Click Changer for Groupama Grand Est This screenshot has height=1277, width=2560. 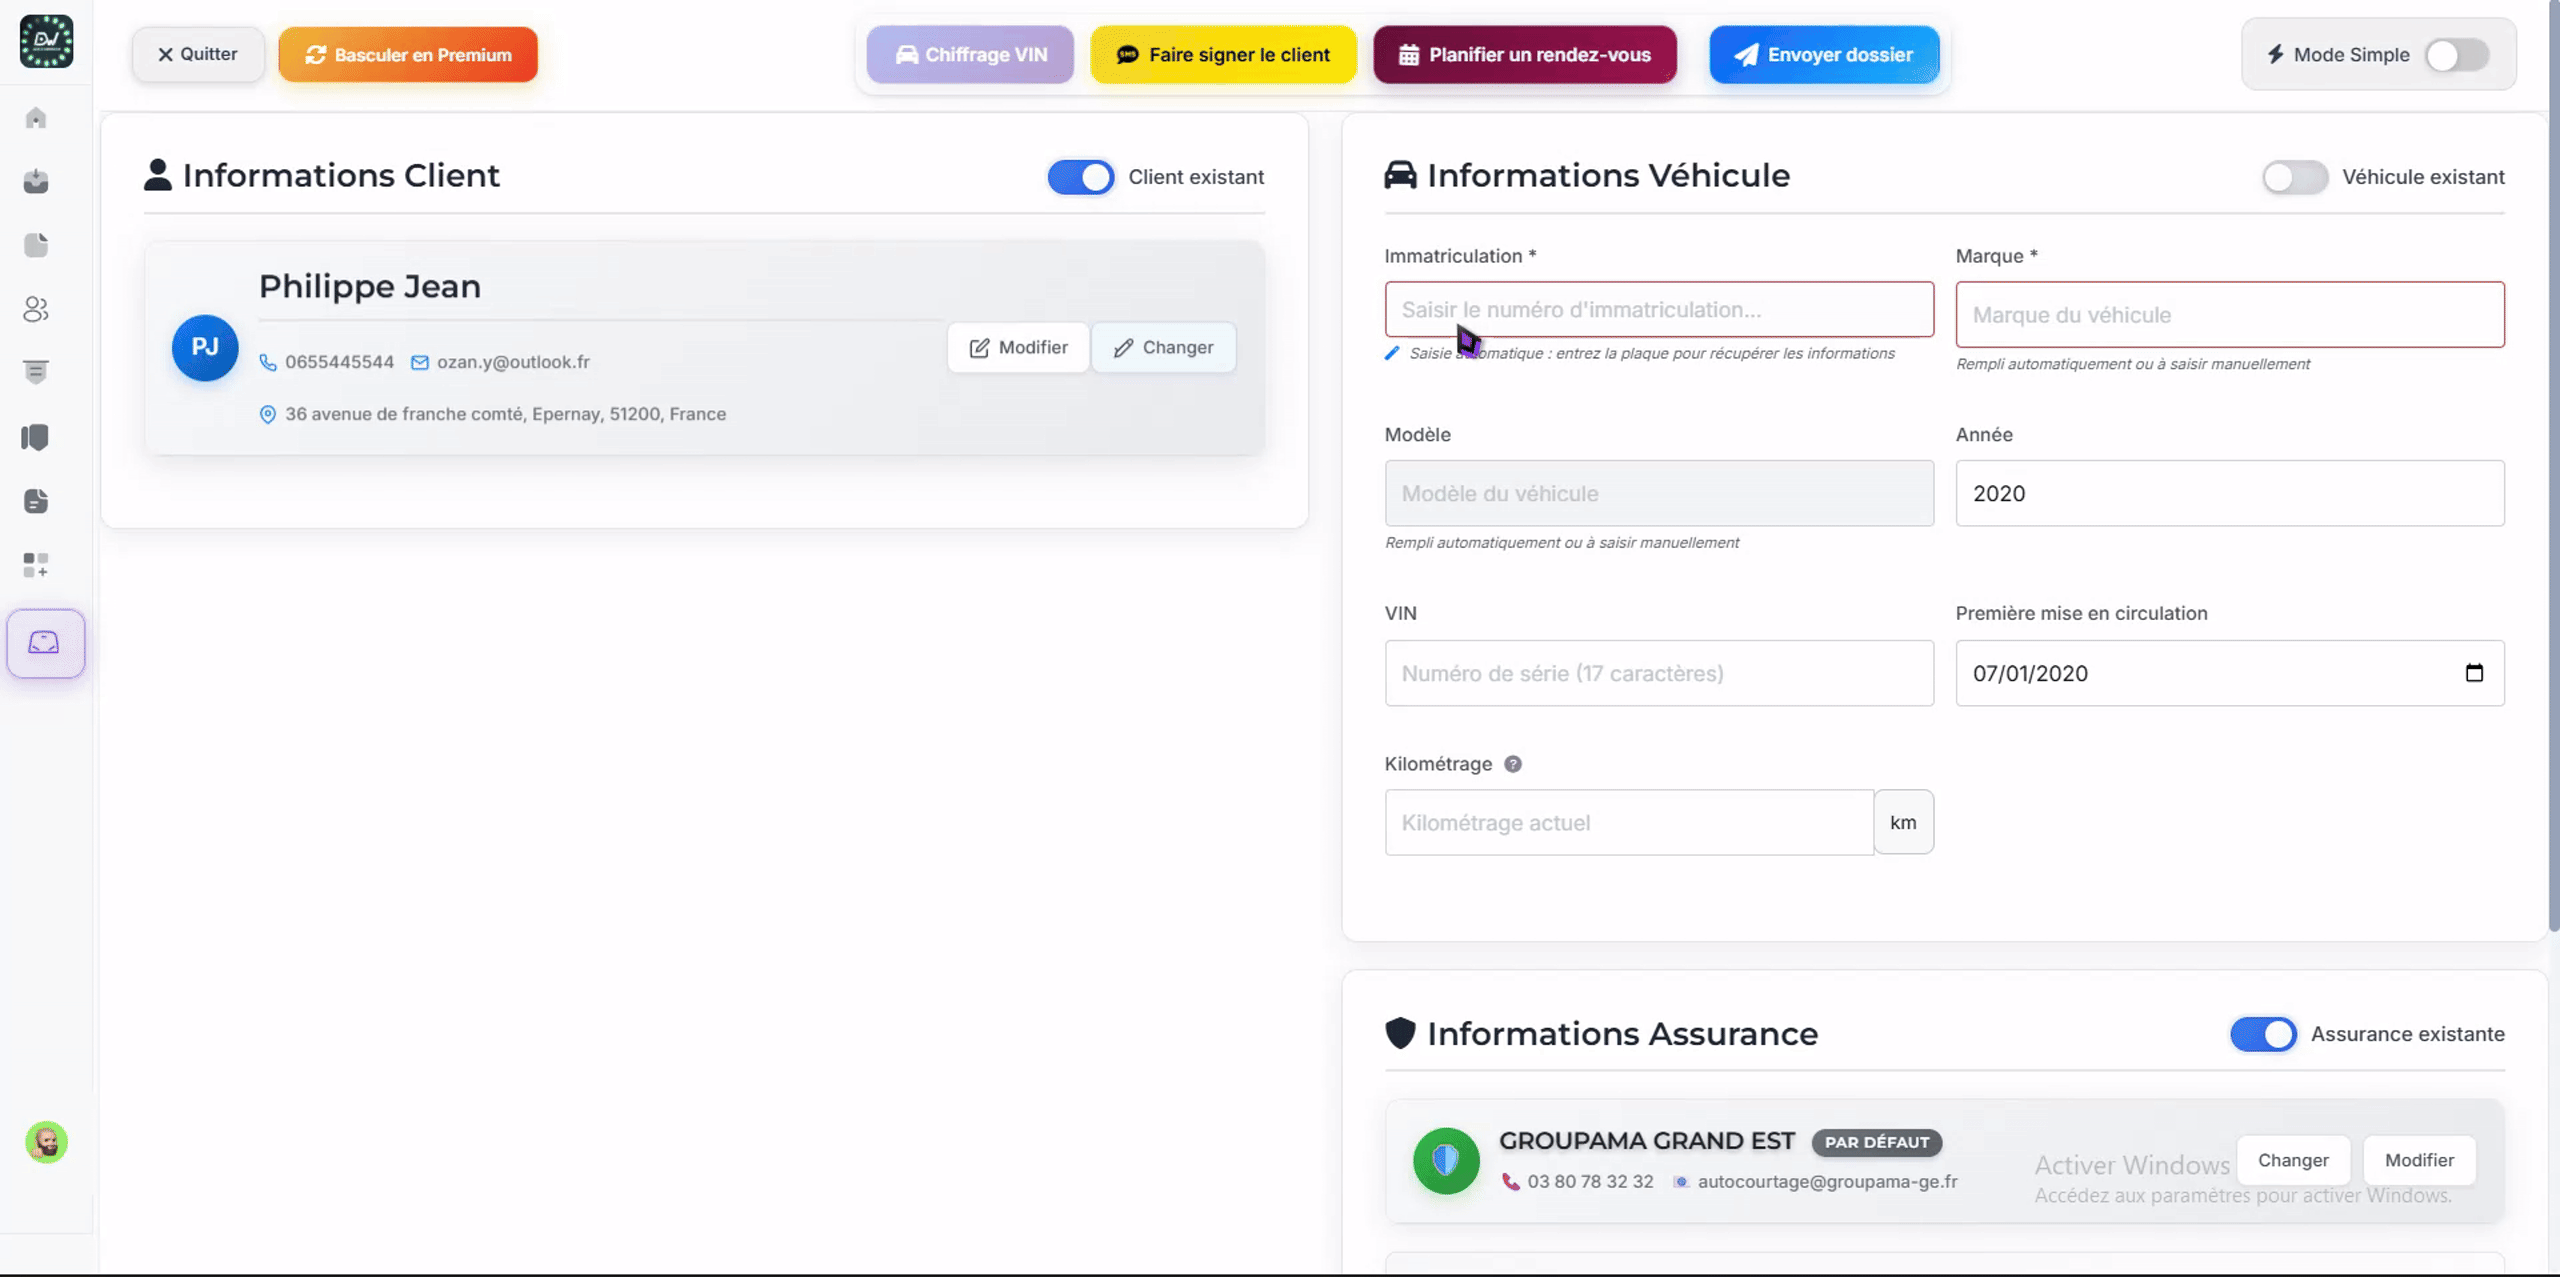coord(2293,1160)
